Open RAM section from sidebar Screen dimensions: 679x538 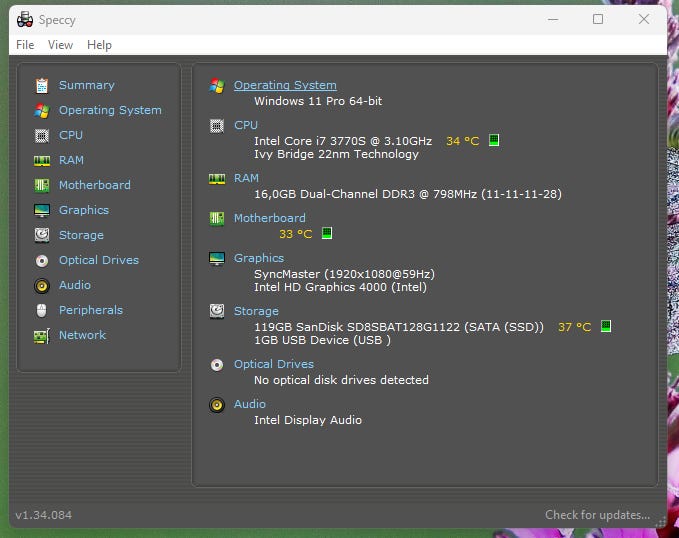(71, 160)
